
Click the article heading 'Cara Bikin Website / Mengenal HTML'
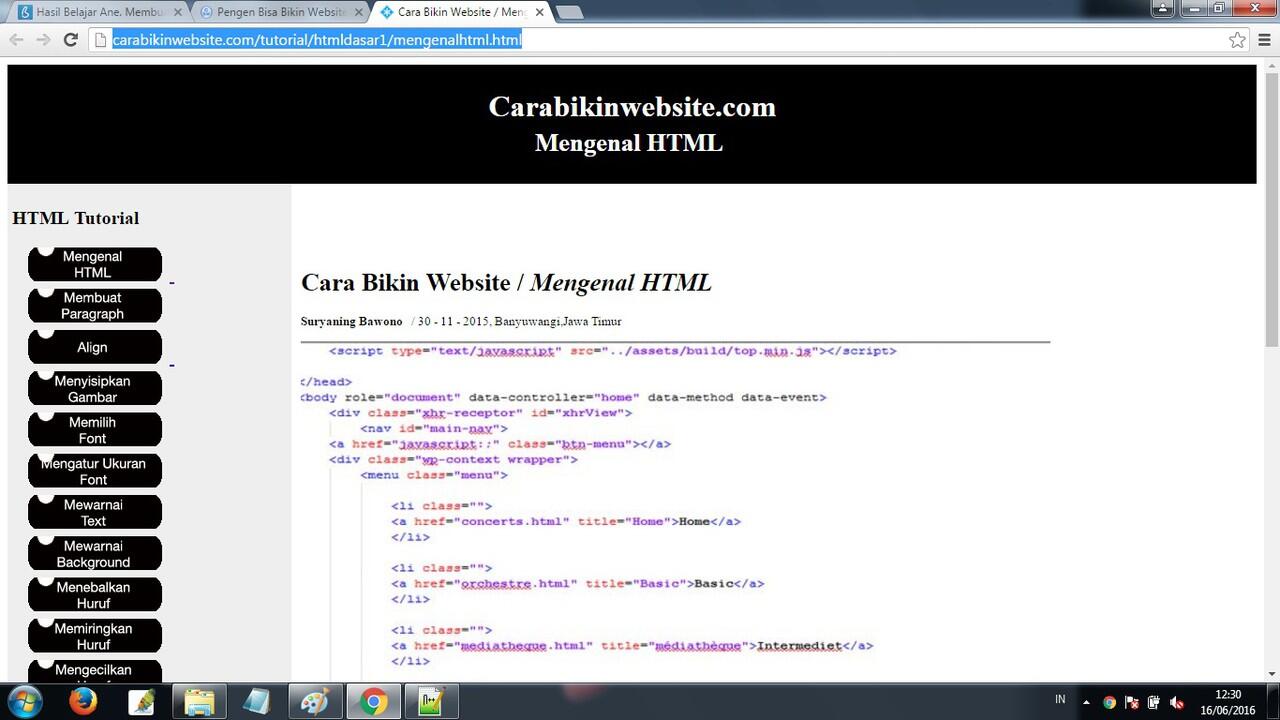(506, 282)
